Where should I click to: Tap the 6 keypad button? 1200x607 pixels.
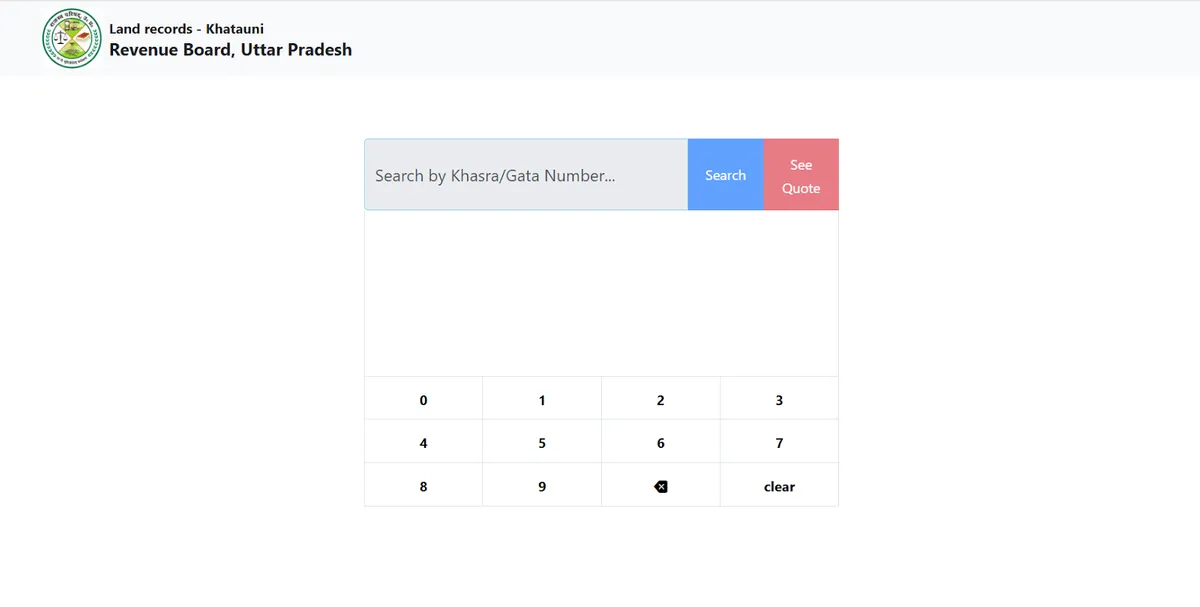(x=660, y=443)
